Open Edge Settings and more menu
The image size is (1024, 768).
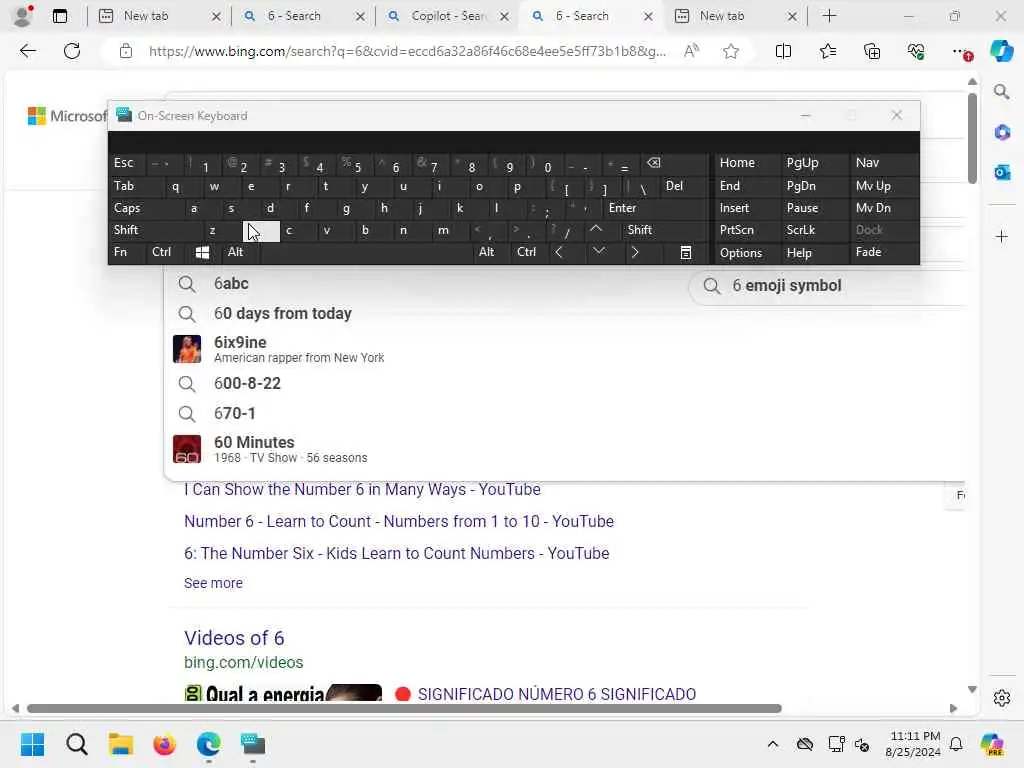pos(961,51)
